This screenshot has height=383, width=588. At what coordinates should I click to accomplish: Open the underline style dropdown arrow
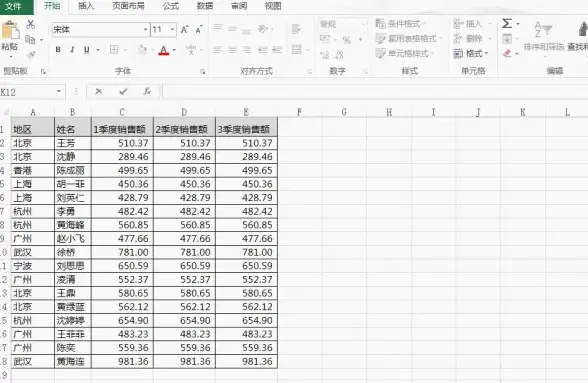(x=98, y=50)
